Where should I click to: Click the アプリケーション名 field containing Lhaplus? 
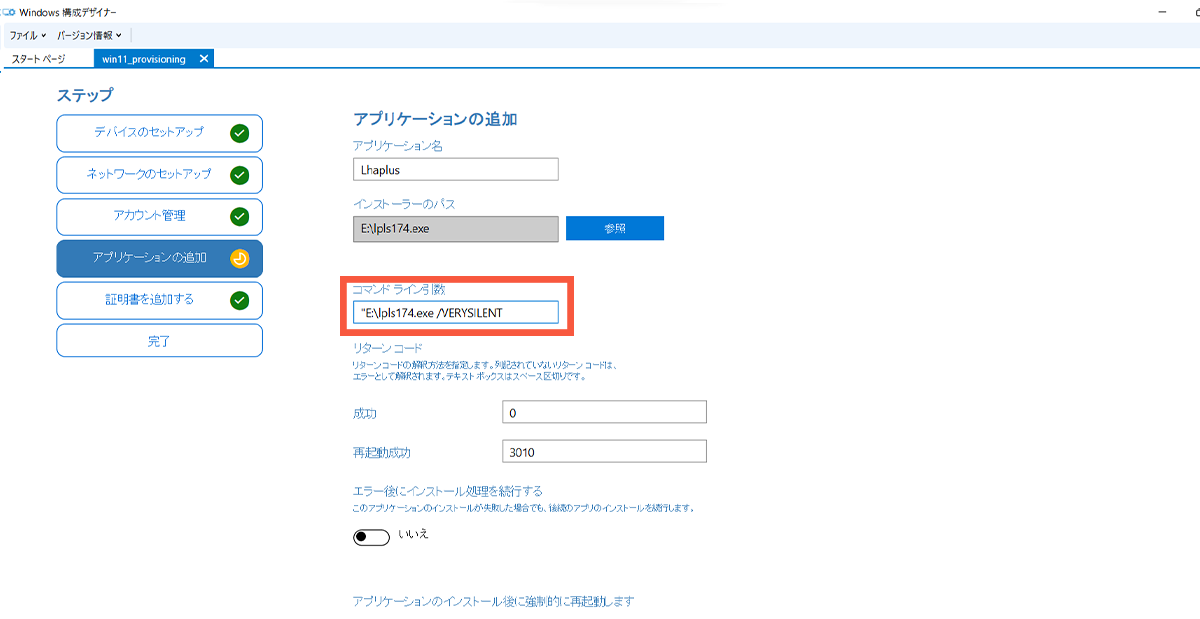coord(455,169)
